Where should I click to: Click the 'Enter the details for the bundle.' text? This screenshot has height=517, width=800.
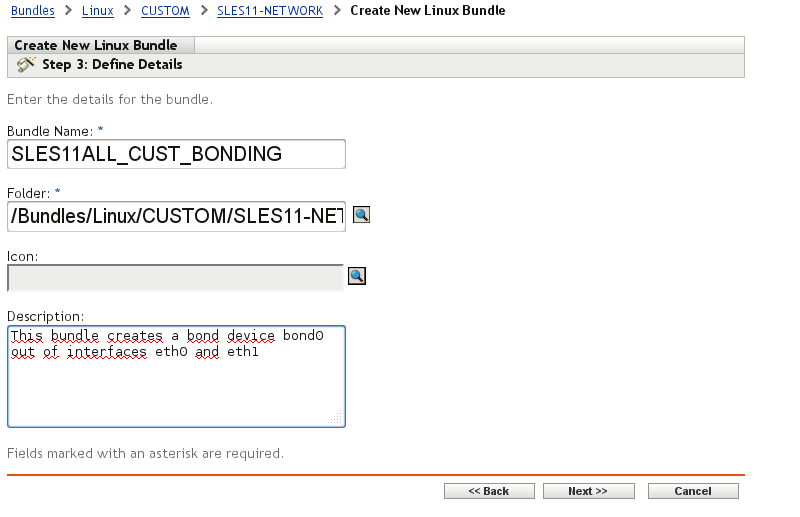(110, 99)
